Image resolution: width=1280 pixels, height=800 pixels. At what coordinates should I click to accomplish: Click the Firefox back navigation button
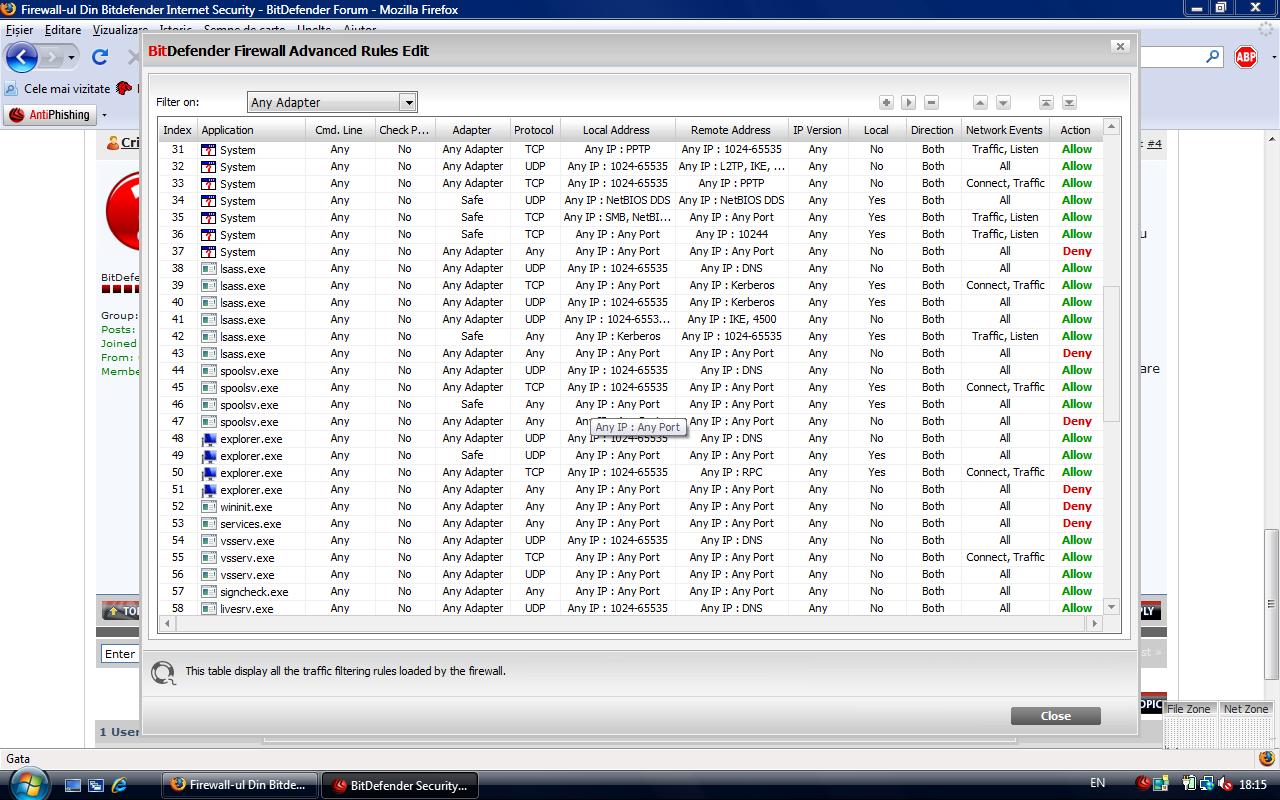22,57
